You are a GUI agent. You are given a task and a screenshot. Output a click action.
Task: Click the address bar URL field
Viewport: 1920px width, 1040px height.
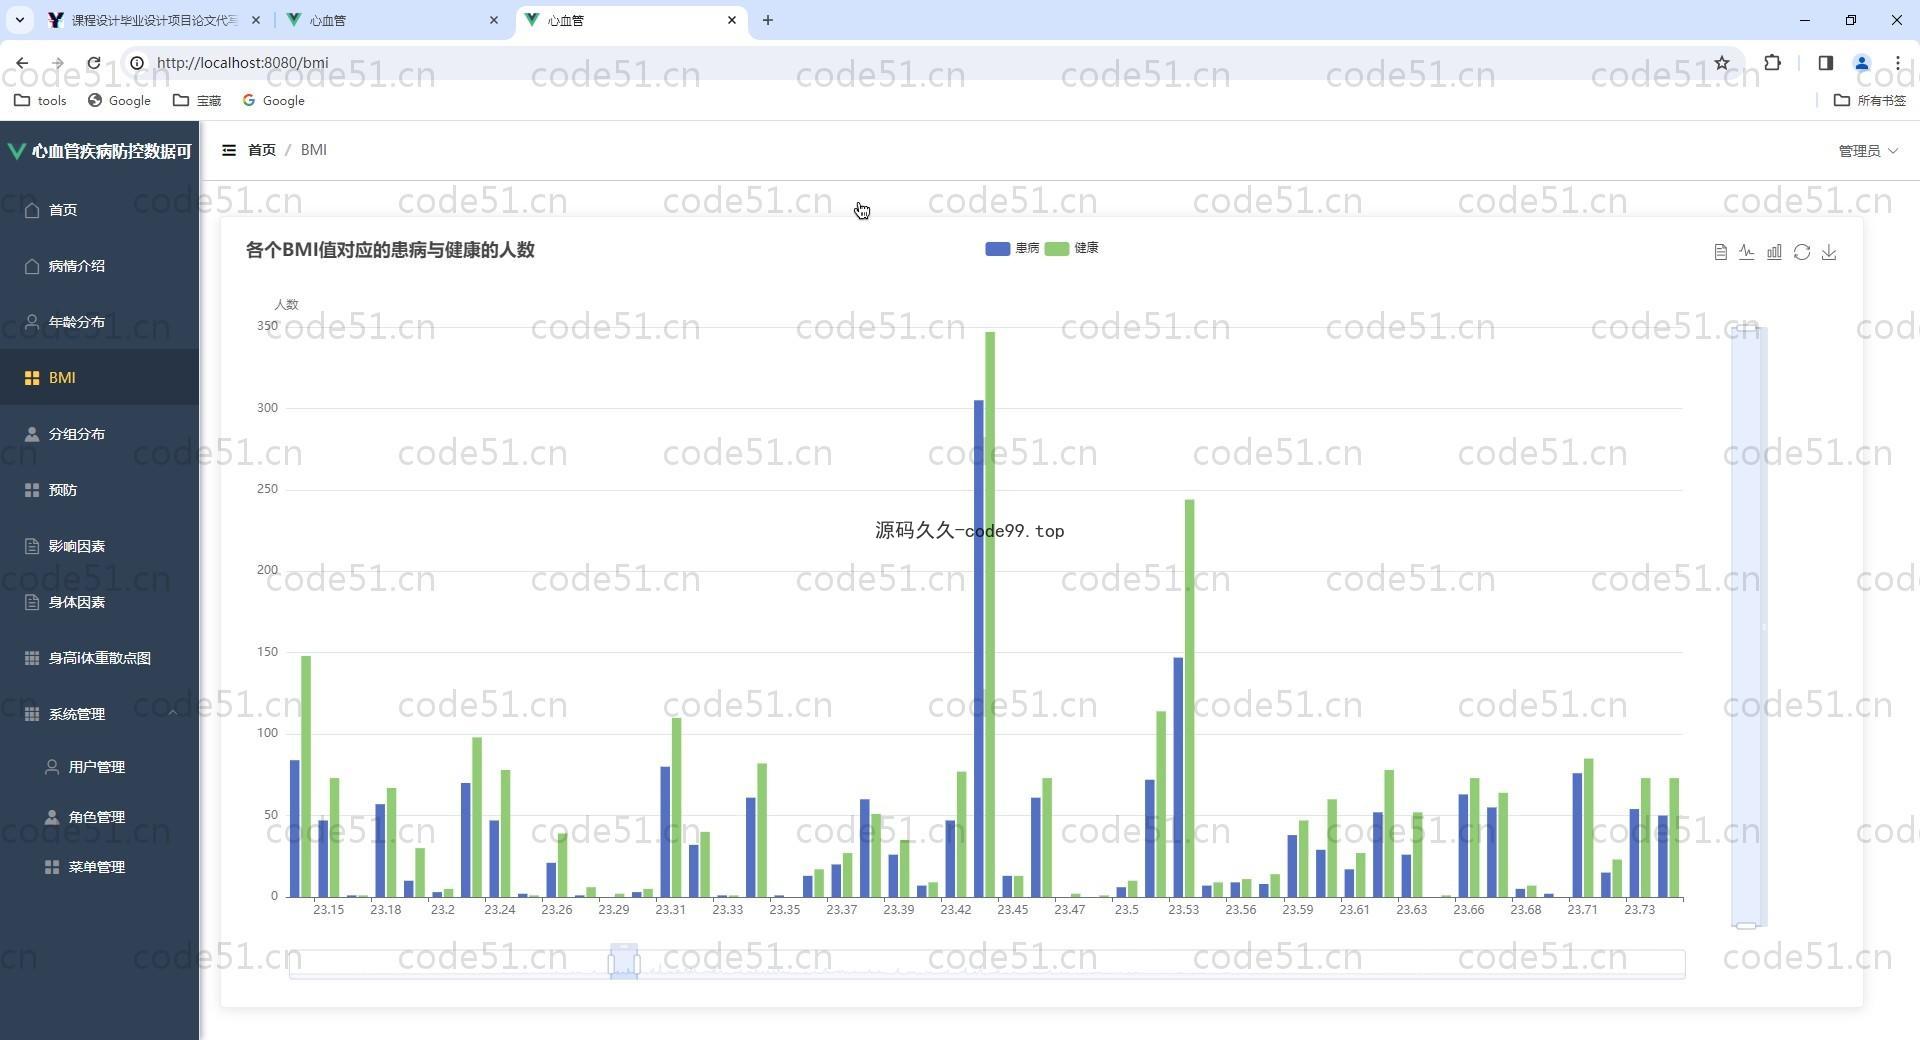pos(930,63)
